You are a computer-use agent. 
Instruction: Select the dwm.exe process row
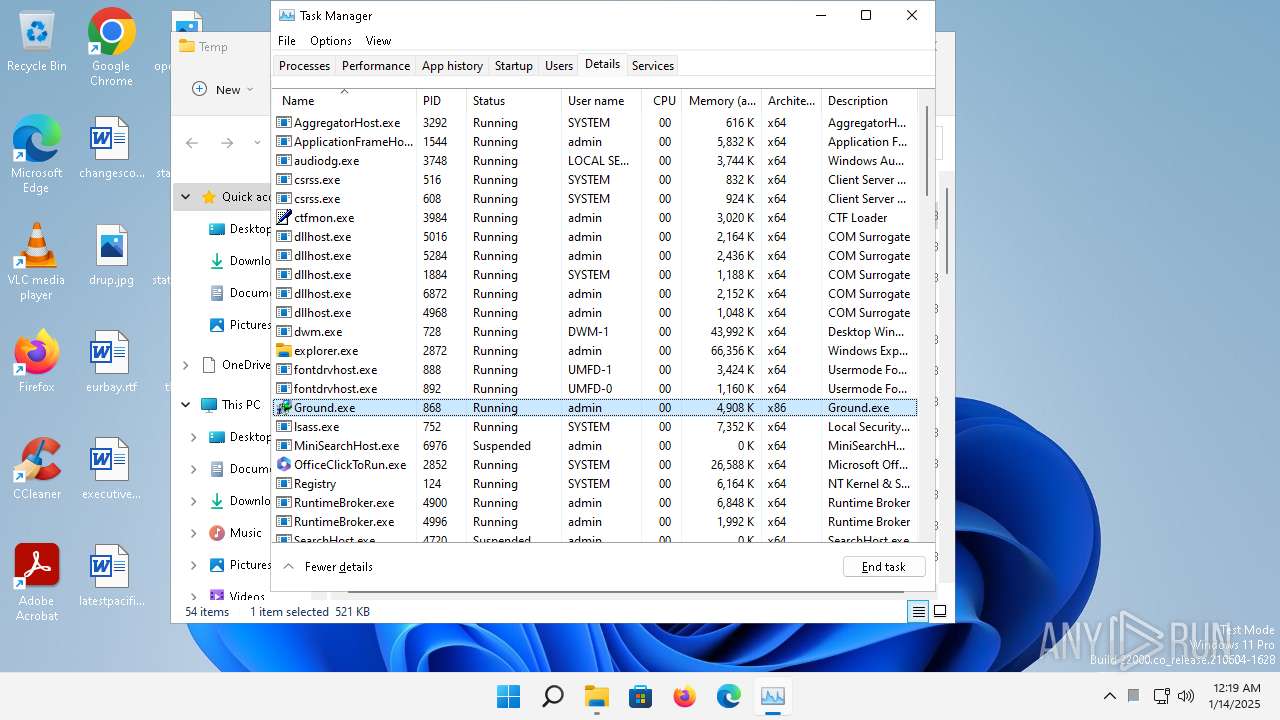595,332
